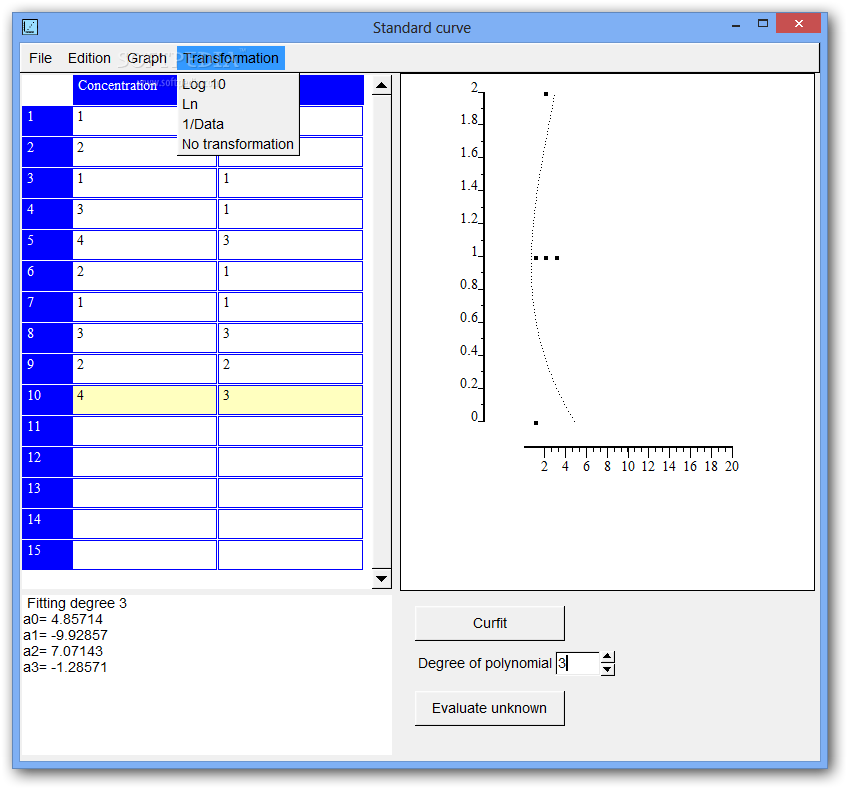Minimize the Standard curve window

pyautogui.click(x=736, y=24)
